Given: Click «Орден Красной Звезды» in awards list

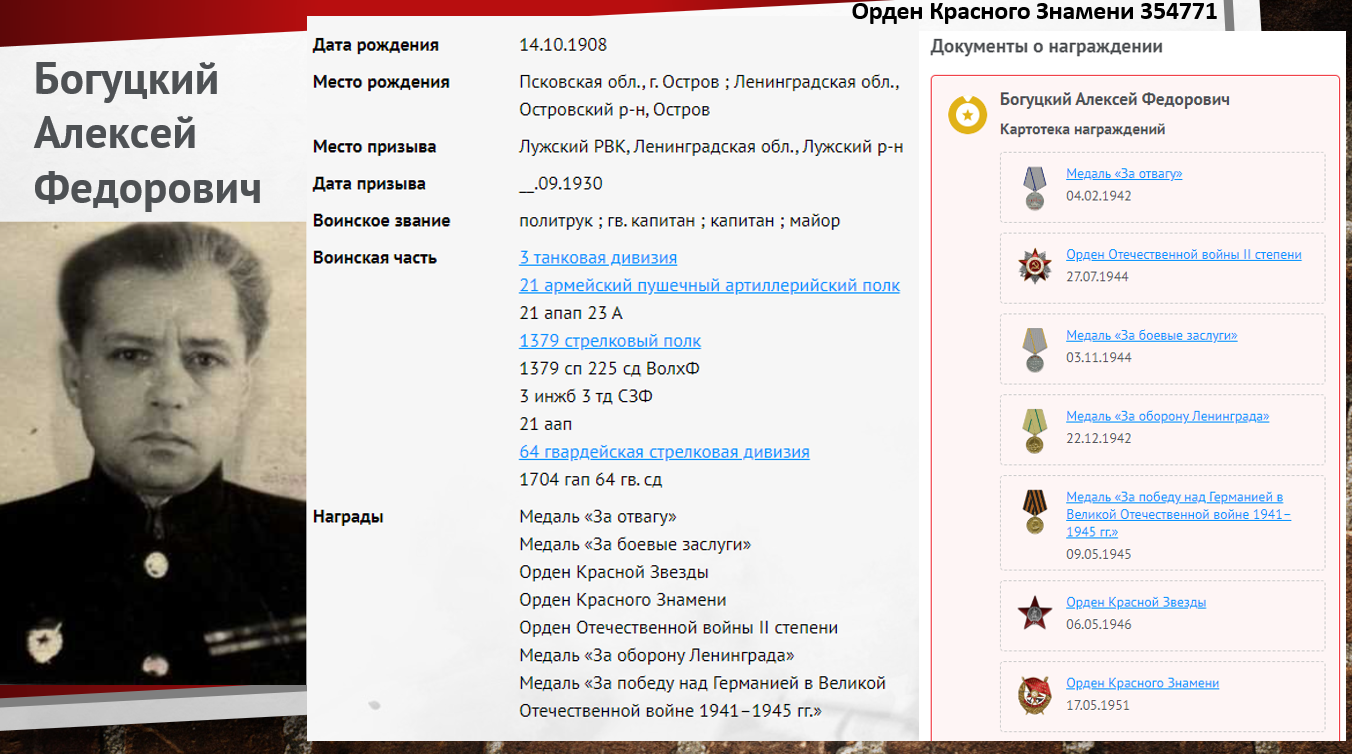Looking at the screenshot, I should tap(614, 573).
